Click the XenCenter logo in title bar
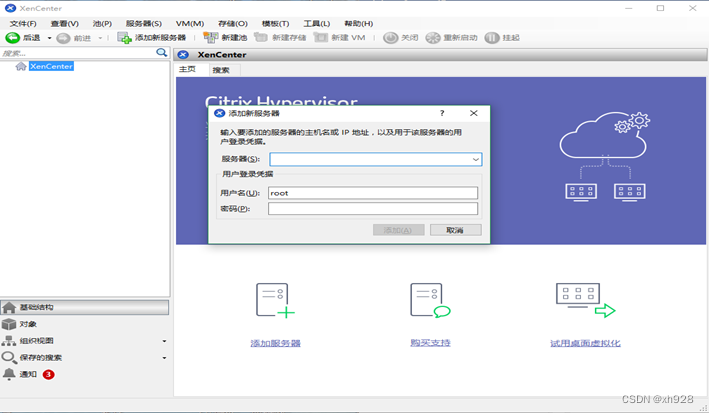 pos(10,8)
